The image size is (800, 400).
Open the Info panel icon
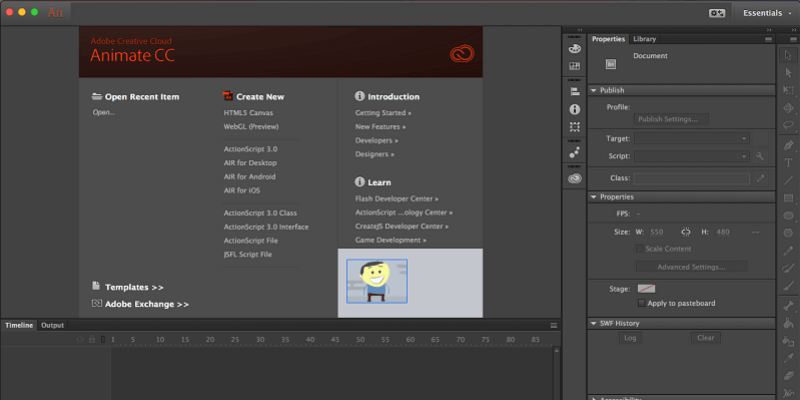(574, 109)
